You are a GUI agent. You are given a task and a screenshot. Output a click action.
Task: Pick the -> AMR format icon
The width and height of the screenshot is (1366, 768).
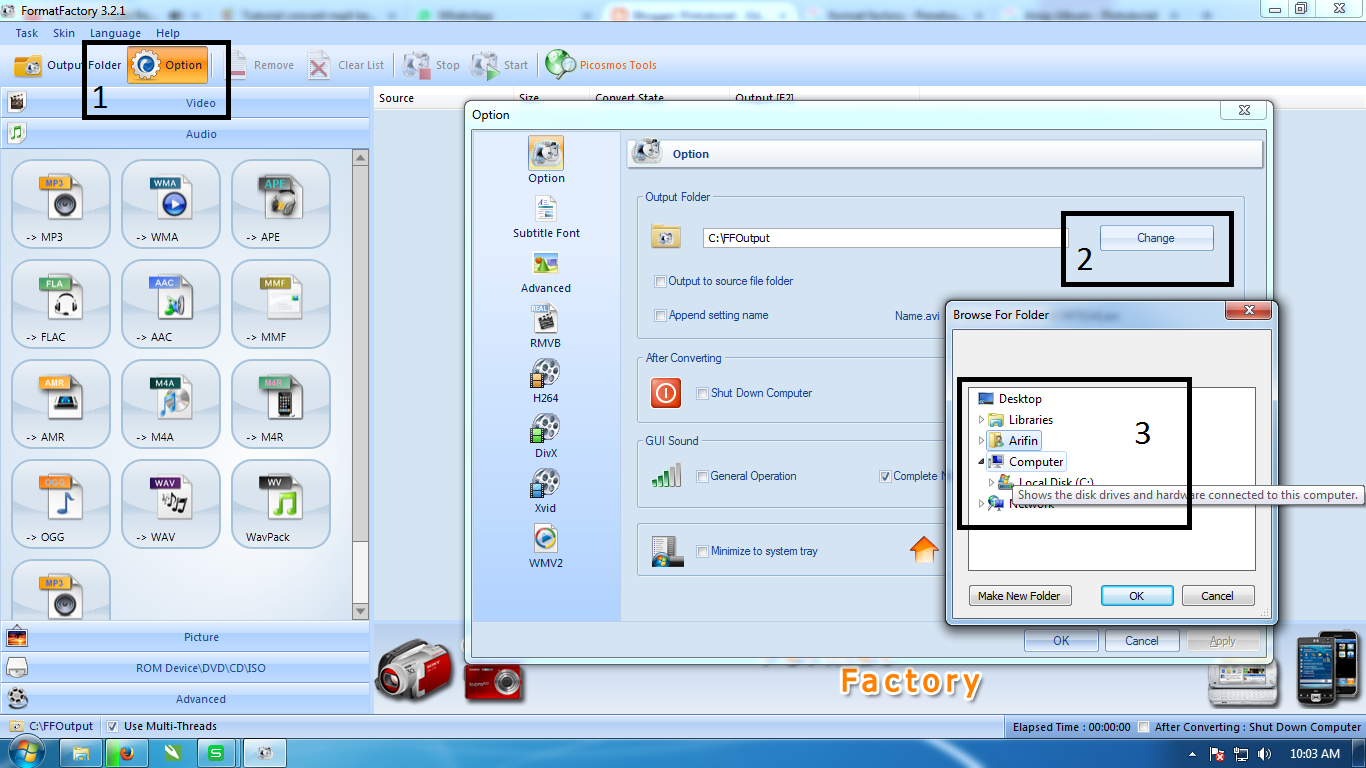tap(61, 404)
